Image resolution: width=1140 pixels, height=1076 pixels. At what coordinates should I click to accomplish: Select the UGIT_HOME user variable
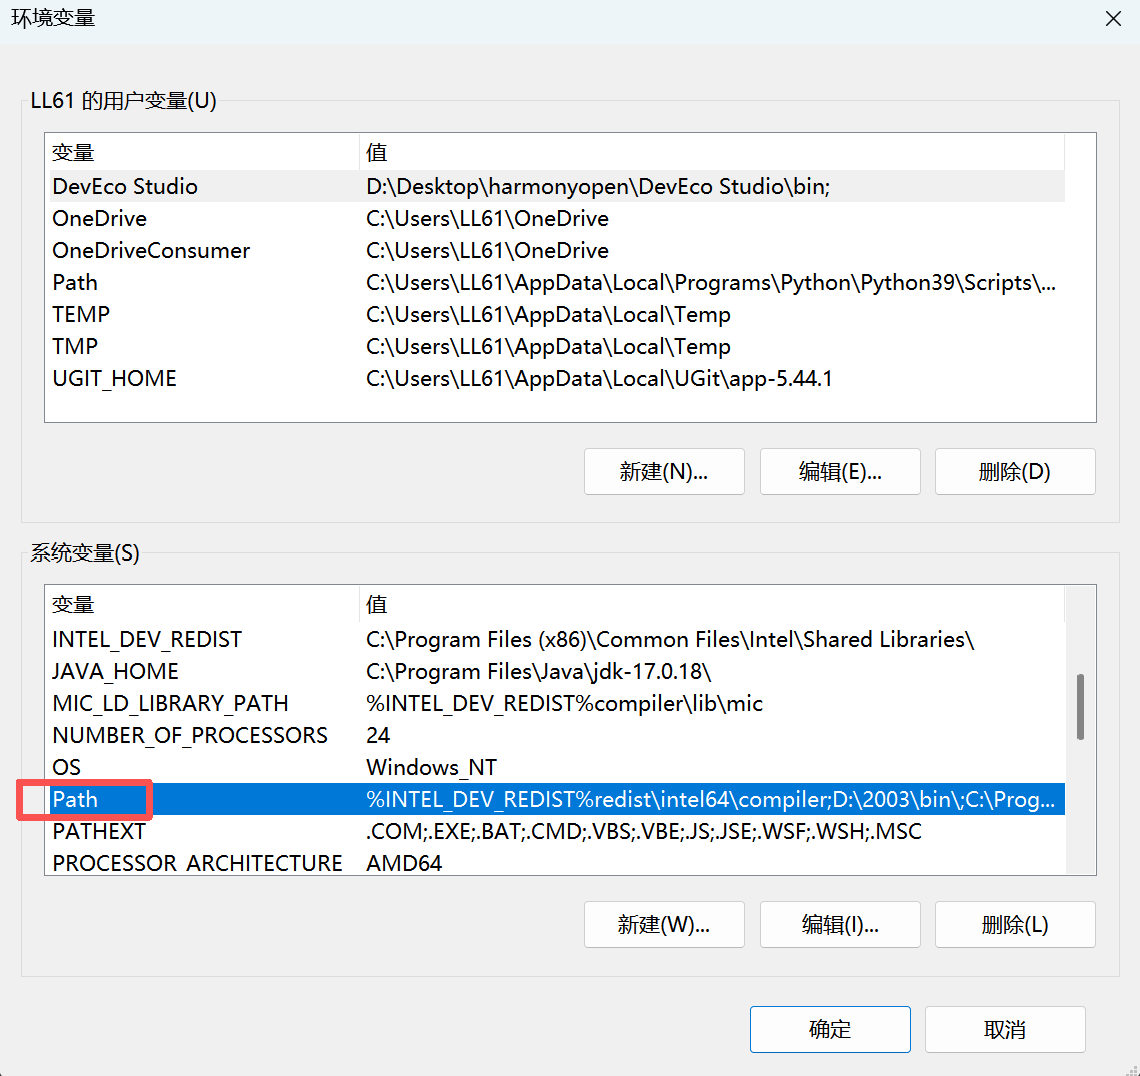click(557, 379)
